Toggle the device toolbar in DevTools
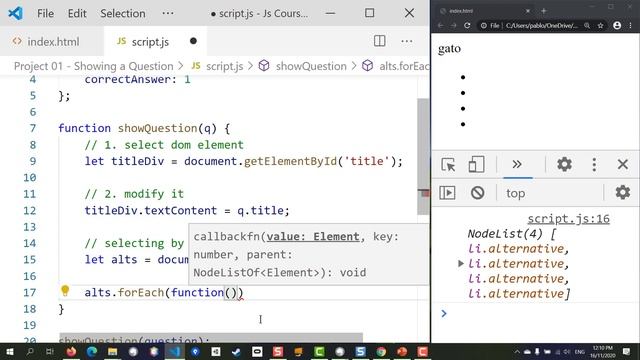Screen dimensions: 640x360 coord(476,164)
